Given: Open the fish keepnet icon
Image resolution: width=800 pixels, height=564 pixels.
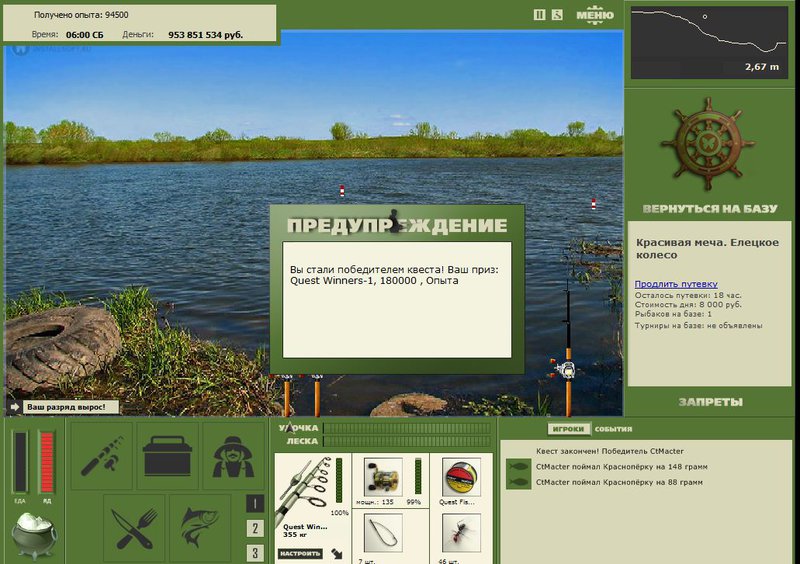Looking at the screenshot, I should (x=200, y=528).
